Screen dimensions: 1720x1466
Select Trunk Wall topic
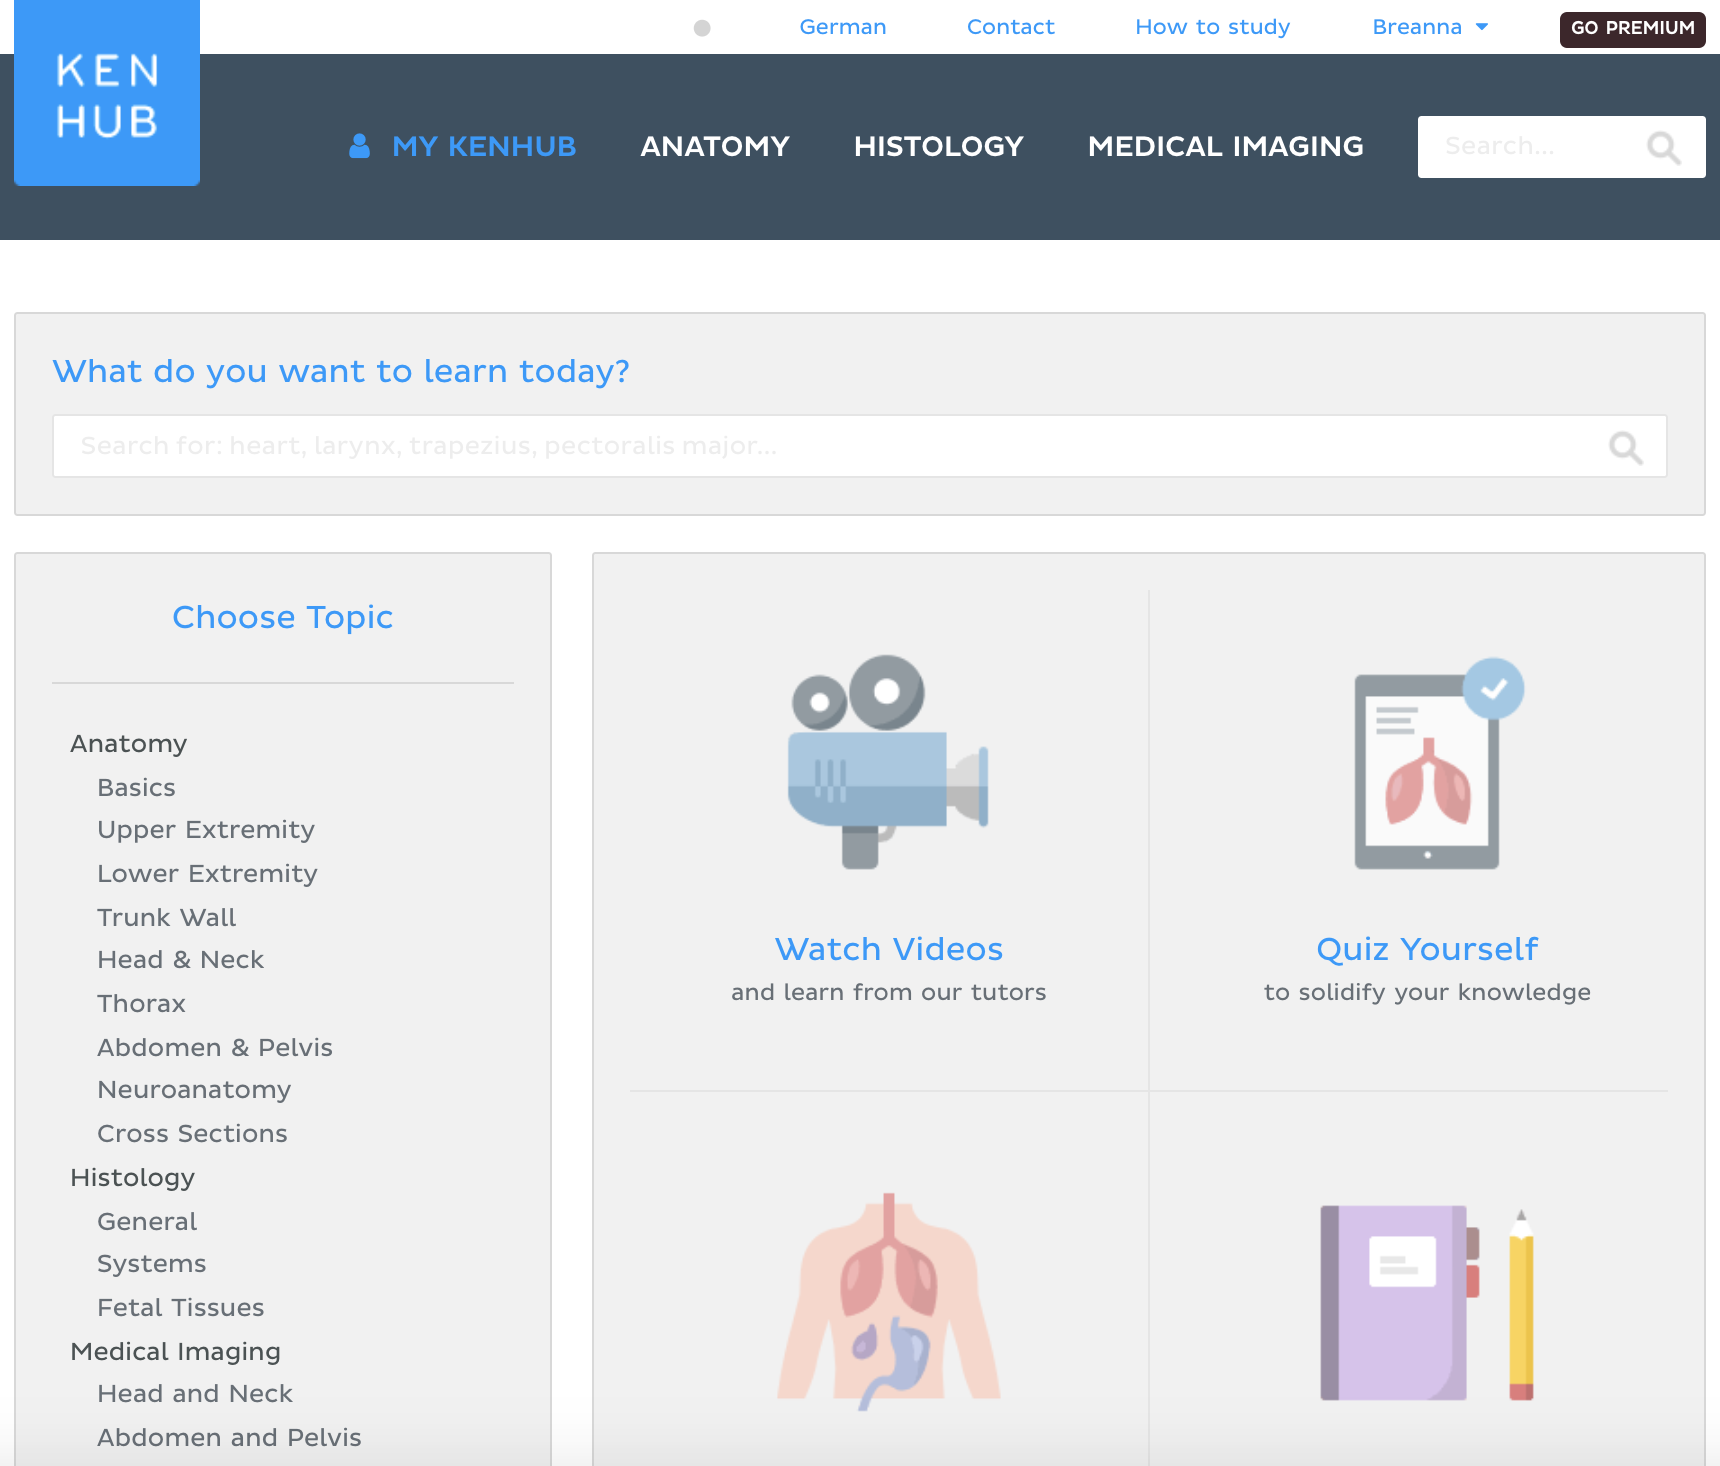coord(167,918)
